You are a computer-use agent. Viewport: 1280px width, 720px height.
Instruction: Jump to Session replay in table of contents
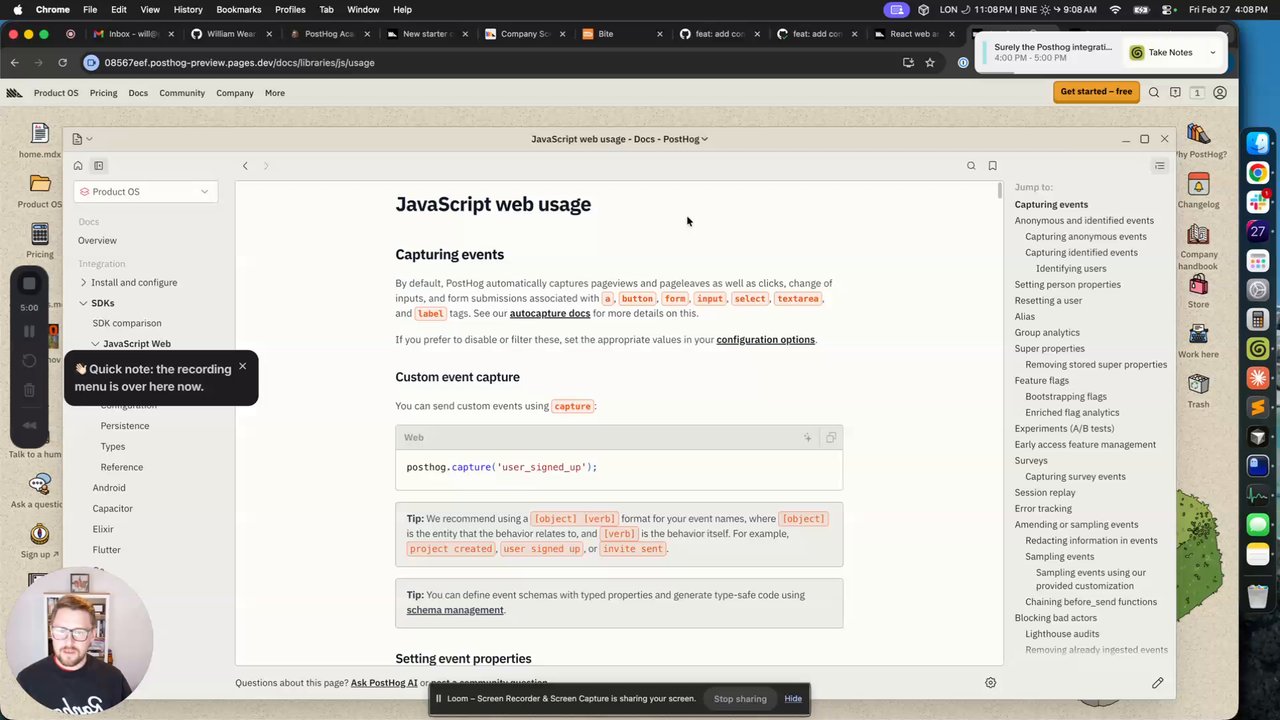point(1045,493)
